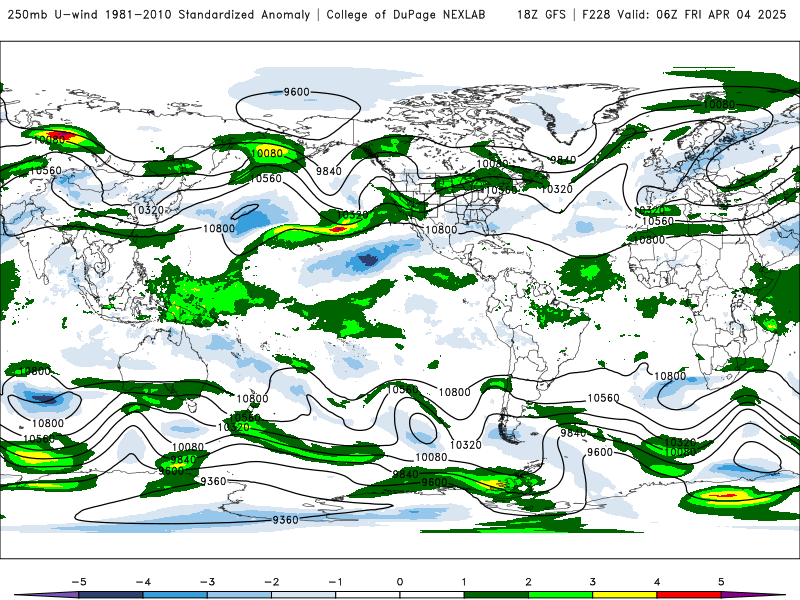Click the '1' colorbar tick label
Viewport: 800px width, 600px height.
pos(464,582)
